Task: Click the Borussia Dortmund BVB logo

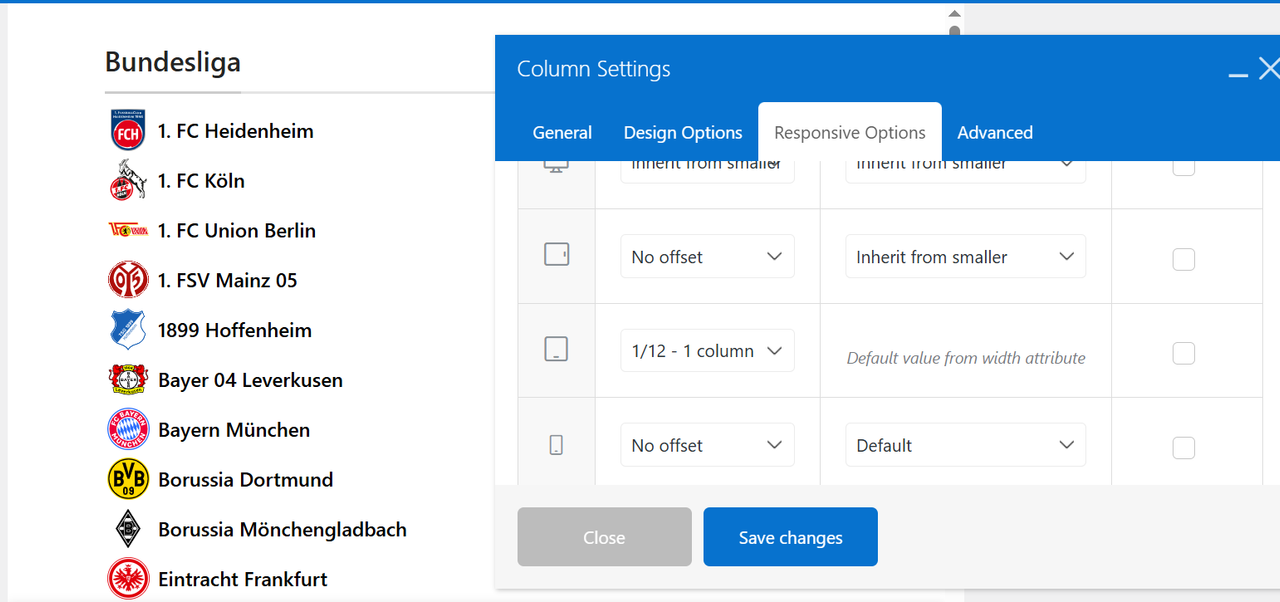Action: [x=128, y=480]
